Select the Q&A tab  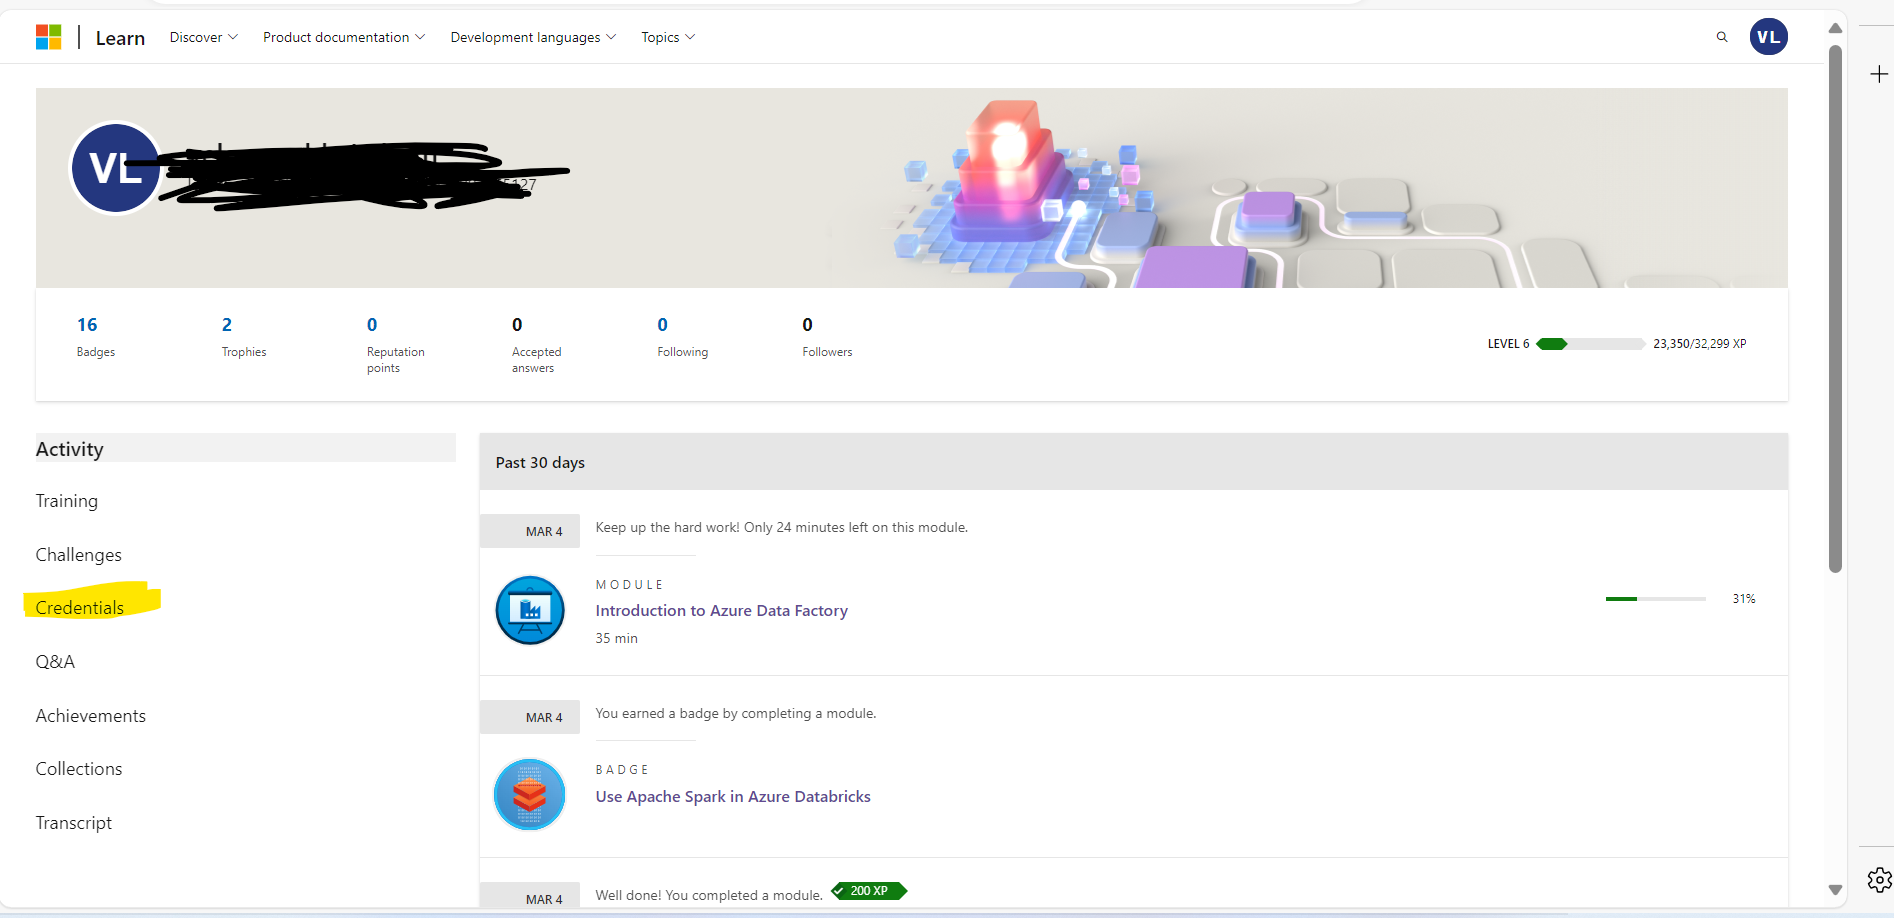pos(55,662)
